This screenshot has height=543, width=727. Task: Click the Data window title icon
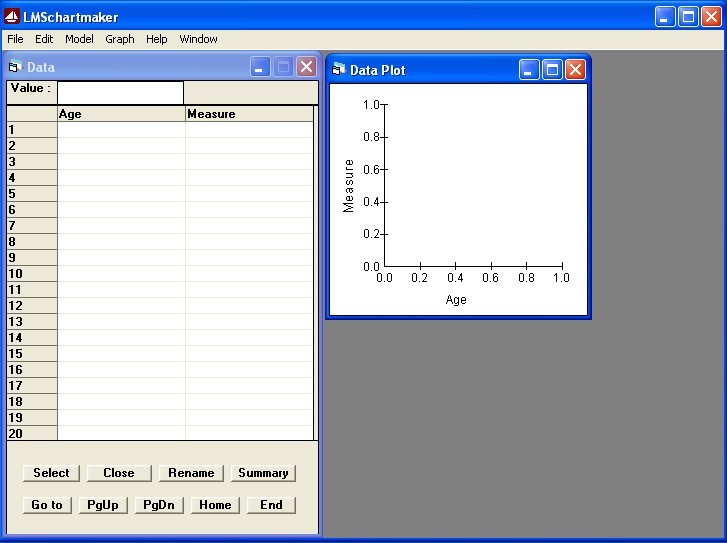pos(14,67)
